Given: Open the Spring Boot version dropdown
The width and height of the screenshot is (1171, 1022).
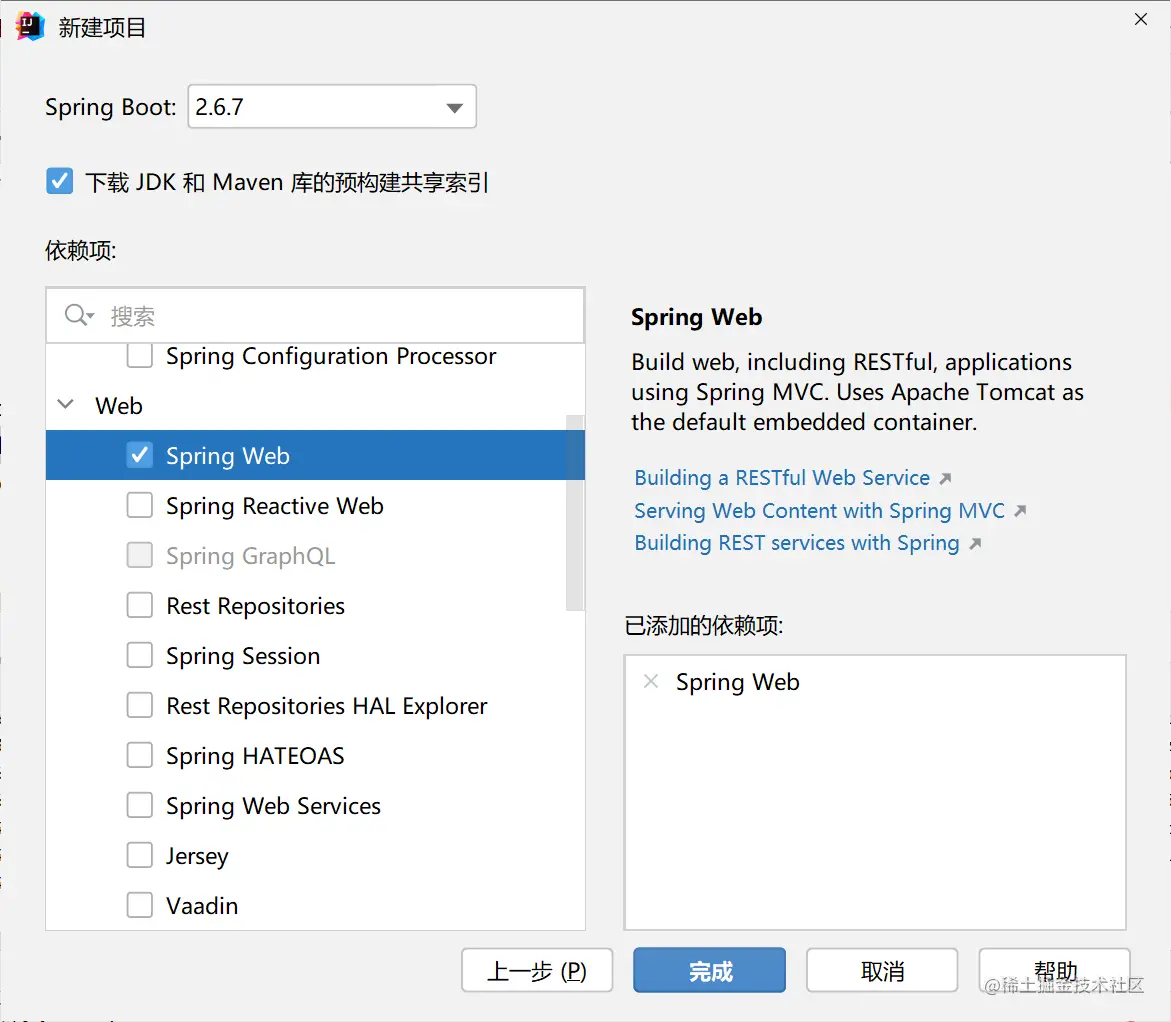Looking at the screenshot, I should tap(454, 108).
